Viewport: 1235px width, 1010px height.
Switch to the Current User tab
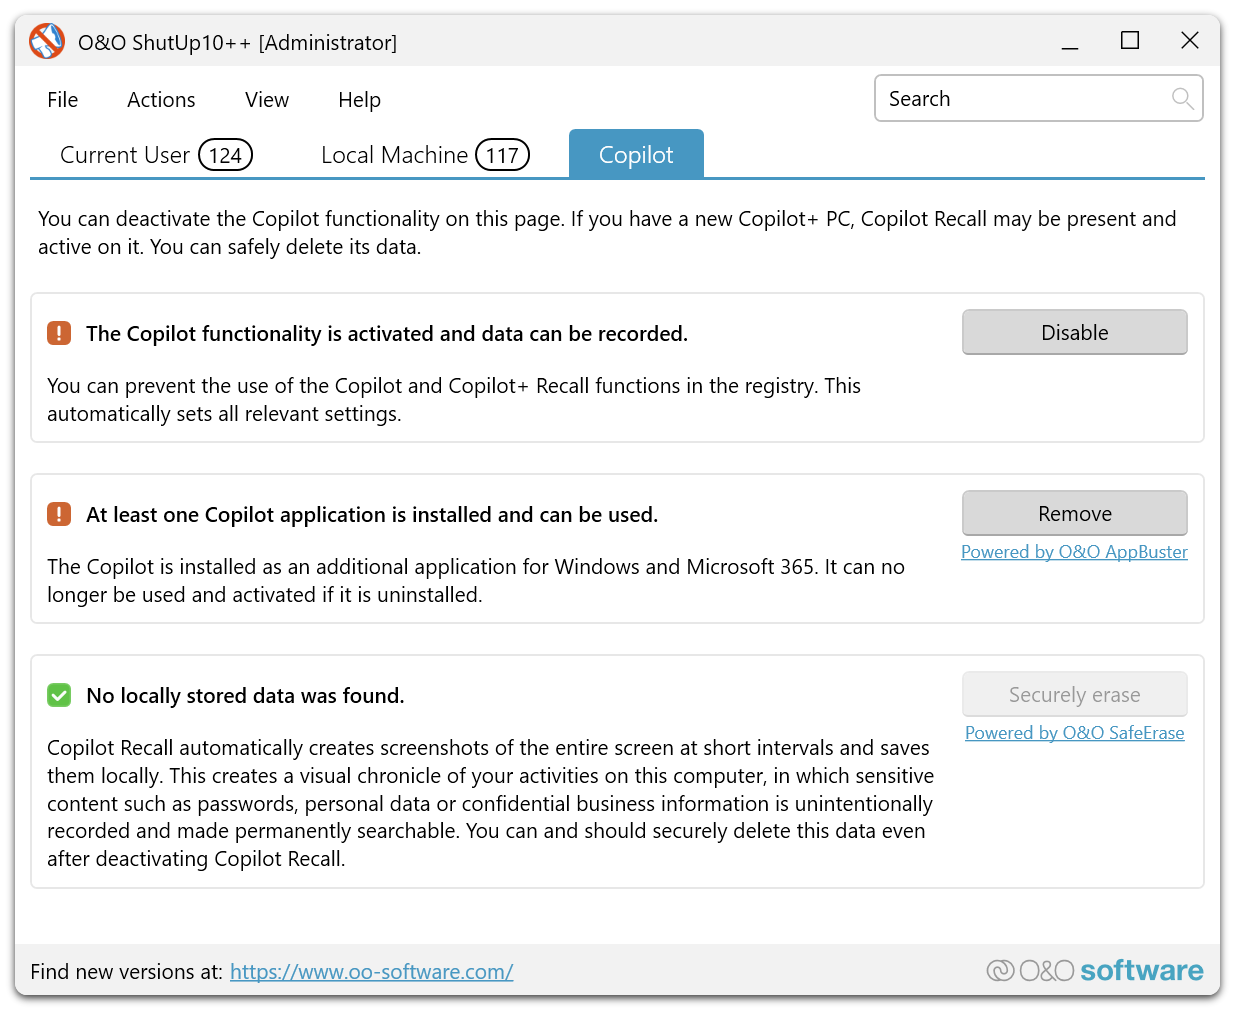coord(155,155)
